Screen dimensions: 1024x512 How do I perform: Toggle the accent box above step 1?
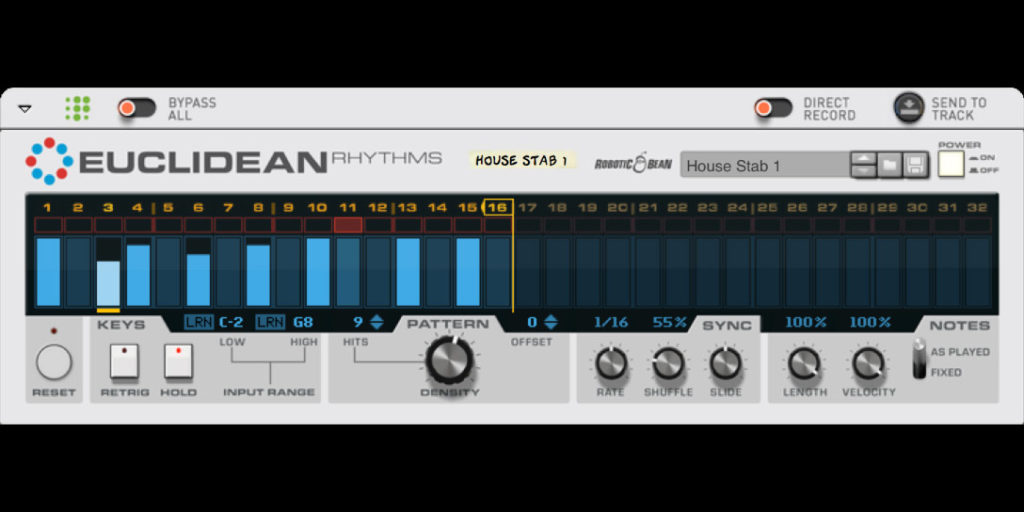click(48, 225)
